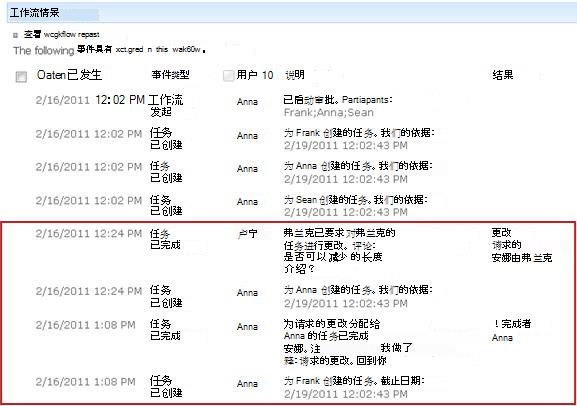Select result text 更改 请求的 安娜由弗兰克

coord(522,245)
